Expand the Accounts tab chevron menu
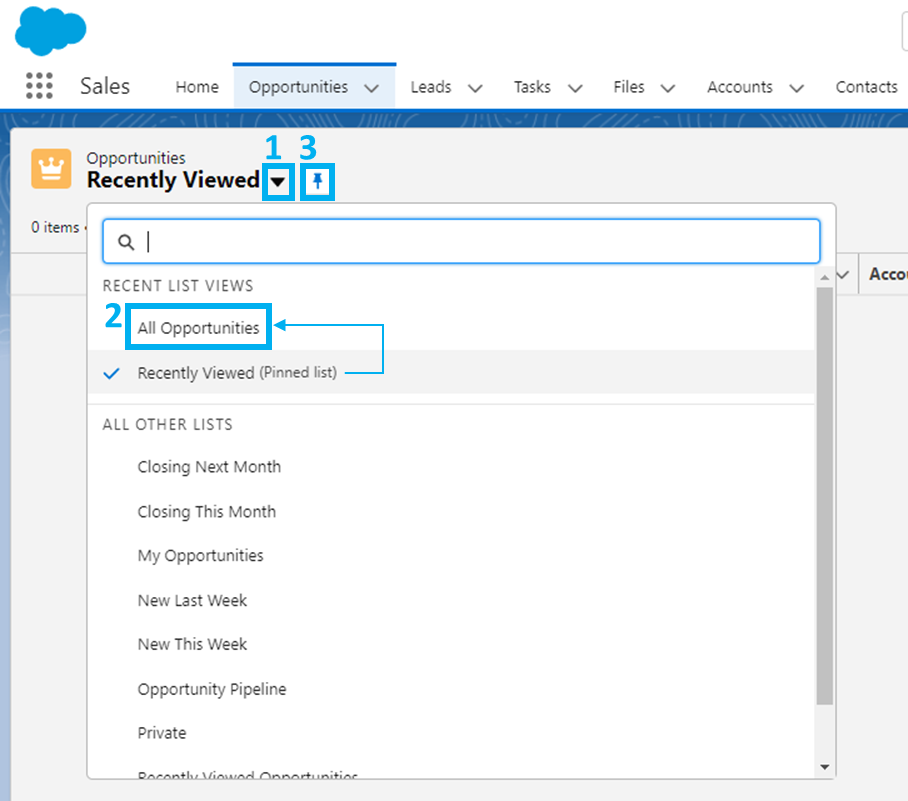This screenshot has height=801, width=908. [797, 88]
